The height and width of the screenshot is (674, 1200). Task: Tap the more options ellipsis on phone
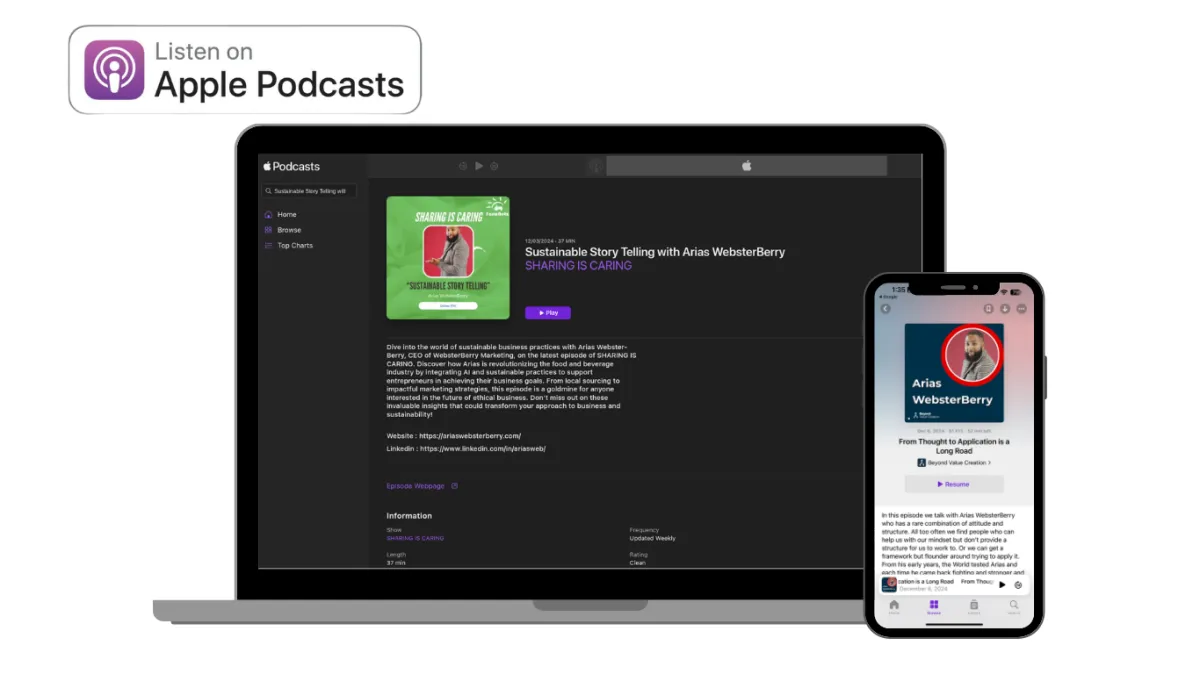click(1021, 309)
